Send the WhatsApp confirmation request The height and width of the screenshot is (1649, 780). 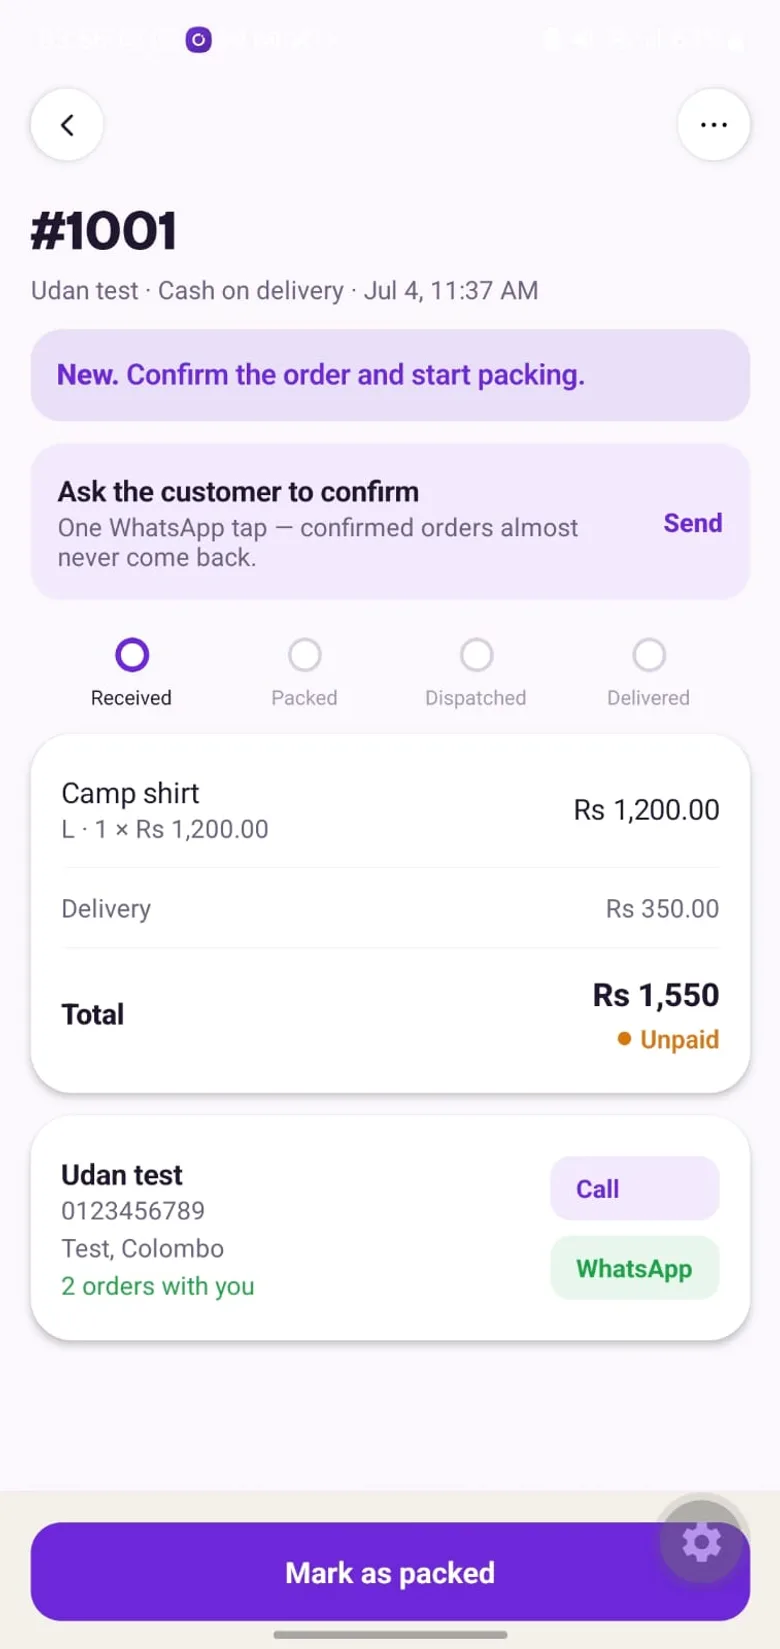(693, 523)
